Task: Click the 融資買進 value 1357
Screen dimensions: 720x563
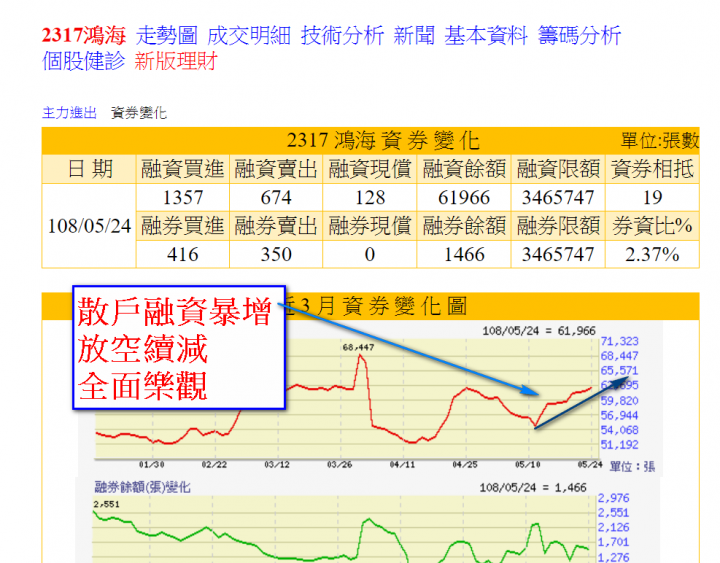Action: point(183,198)
